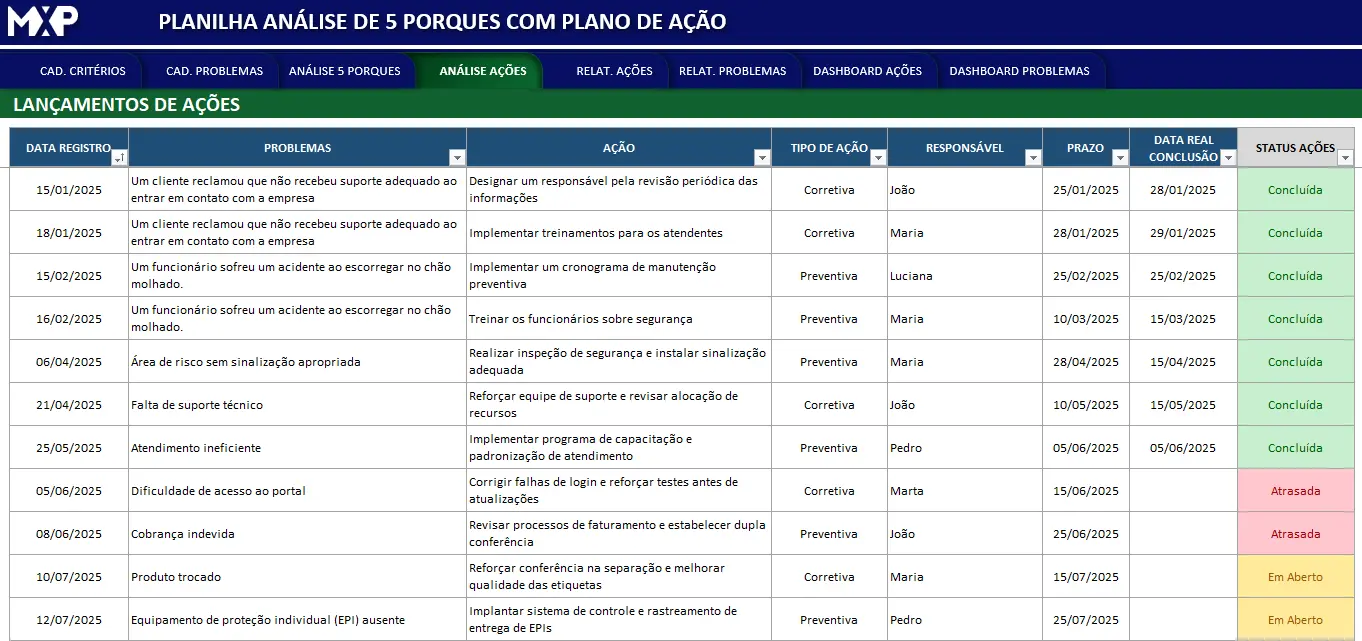Go to the ANÁLISE 5 PORQUES tab
This screenshot has height=641, width=1362.
[x=344, y=71]
